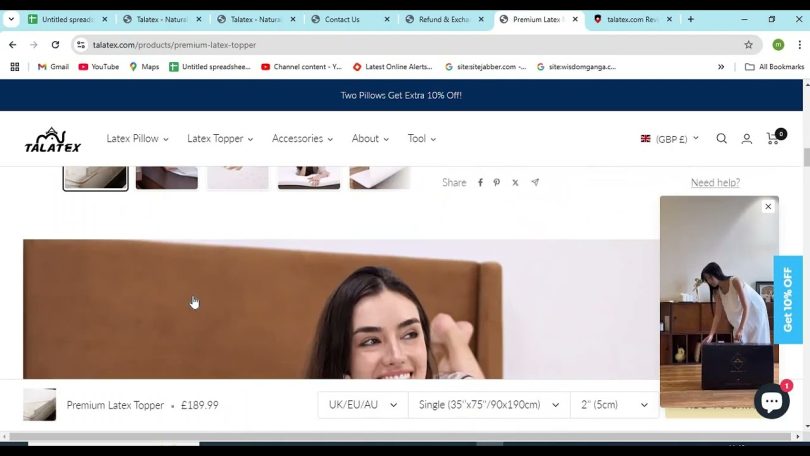Share product on Facebook icon
This screenshot has width=810, height=456.
pyautogui.click(x=480, y=183)
